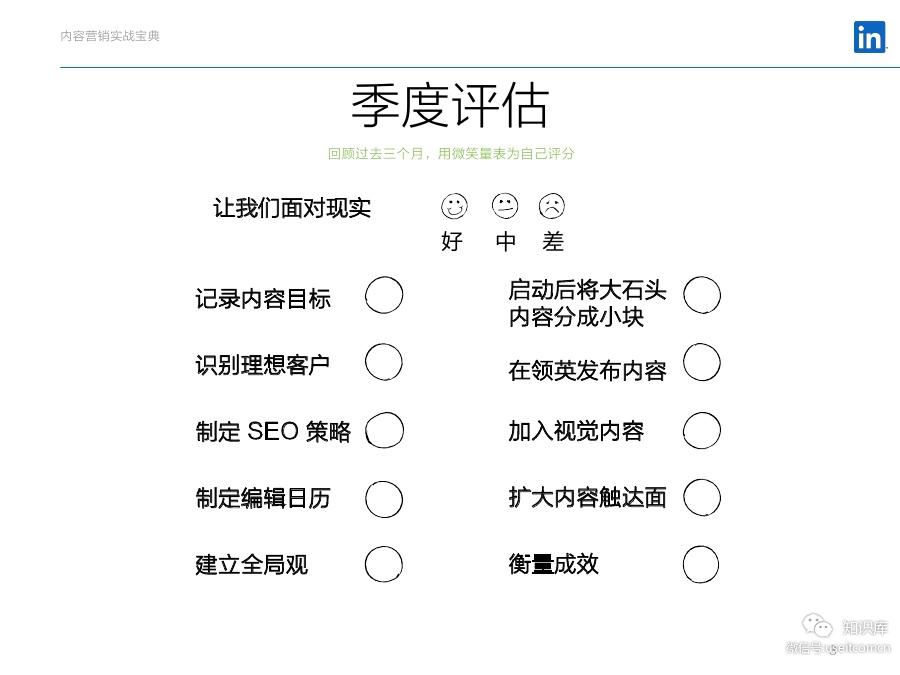Check the circle beside 制定编辑日历

pyautogui.click(x=384, y=498)
